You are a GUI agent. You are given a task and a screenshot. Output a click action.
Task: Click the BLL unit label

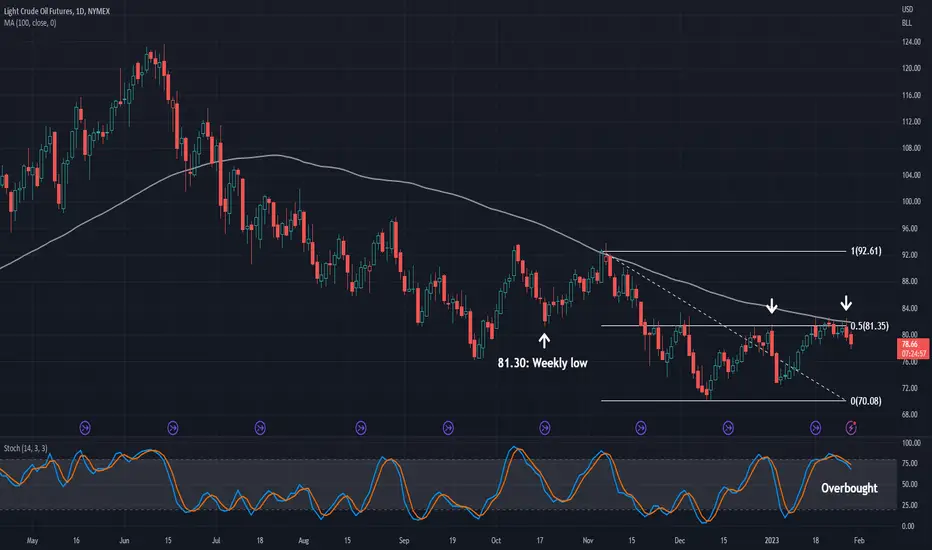[x=906, y=23]
